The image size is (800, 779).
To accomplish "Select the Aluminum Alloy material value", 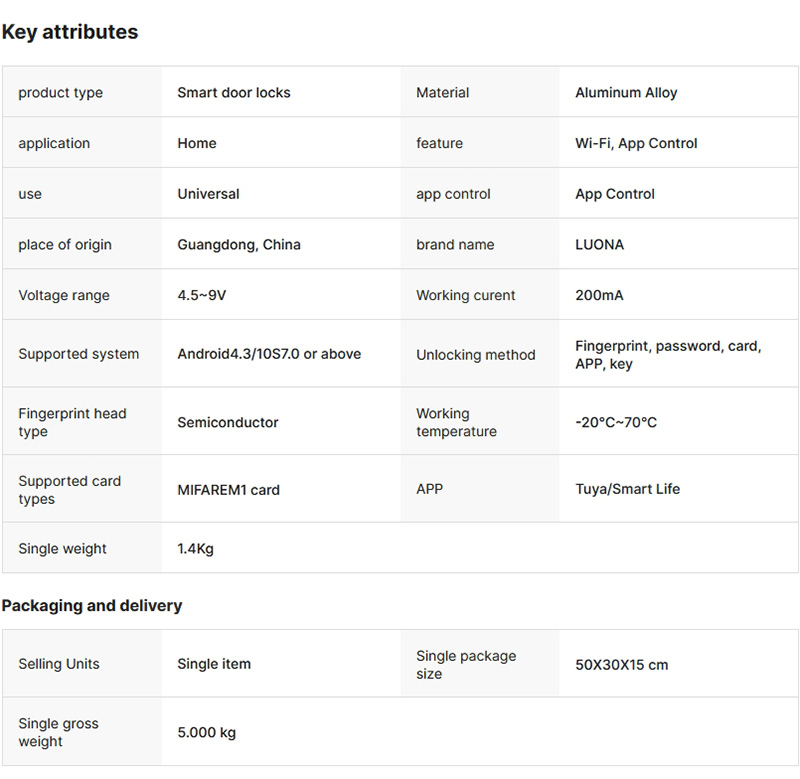I will 626,93.
